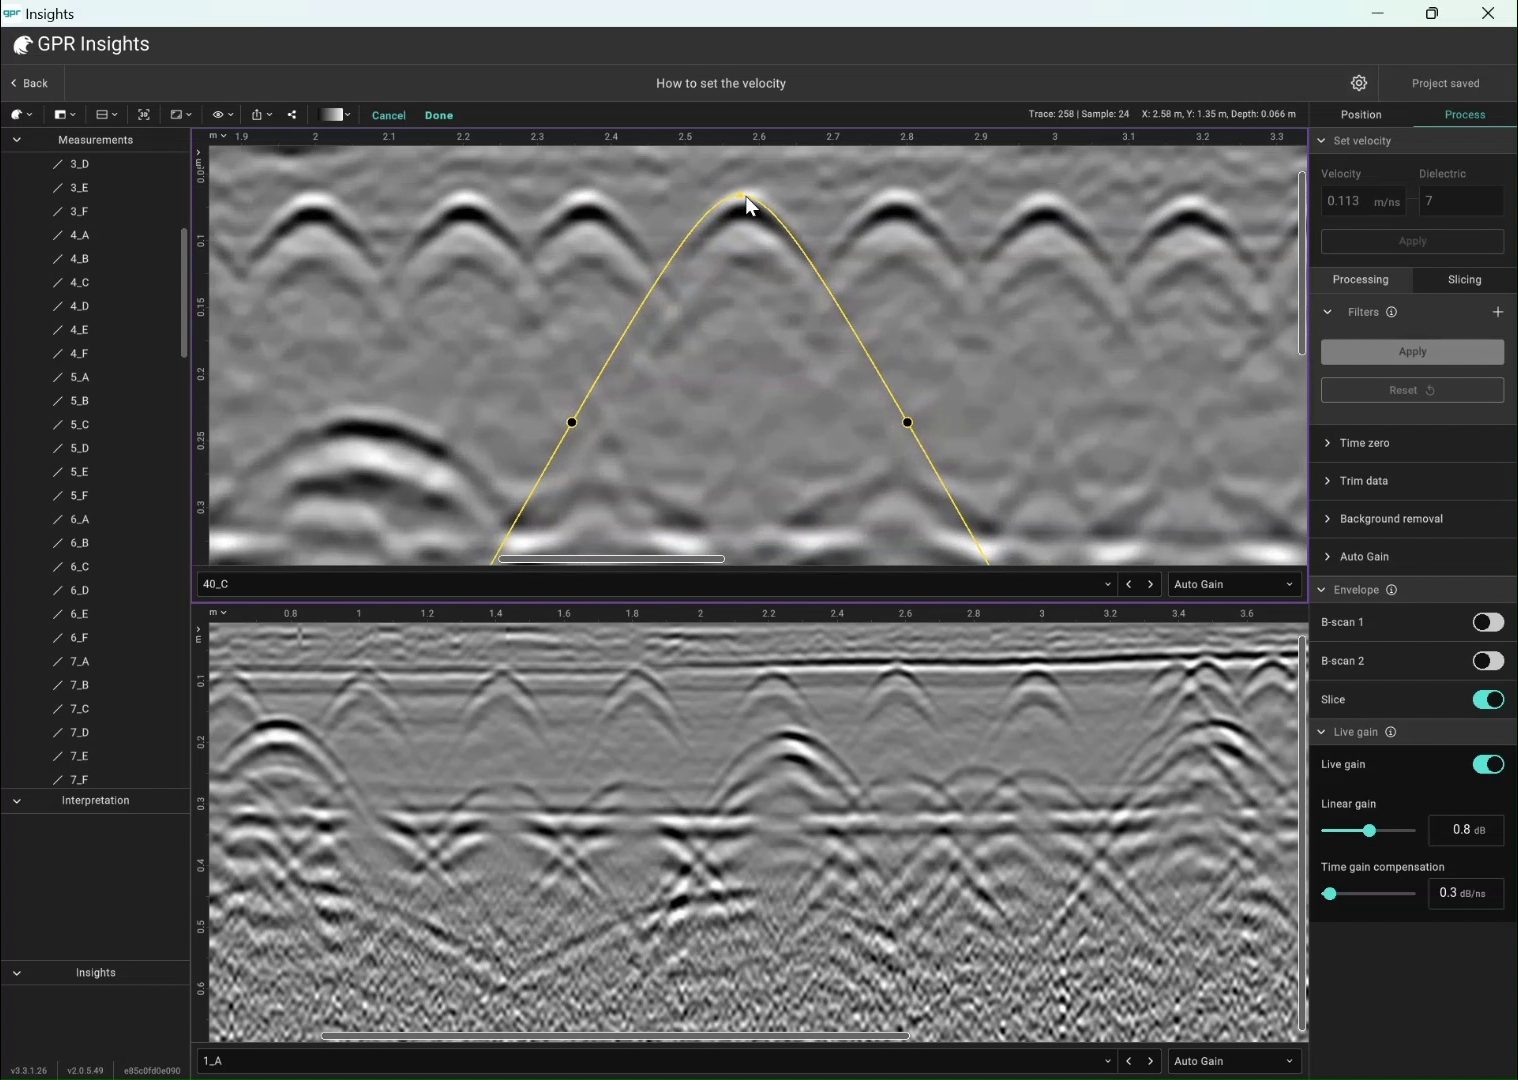This screenshot has height=1080, width=1518.
Task: Switch to the Process tab
Action: (x=1466, y=114)
